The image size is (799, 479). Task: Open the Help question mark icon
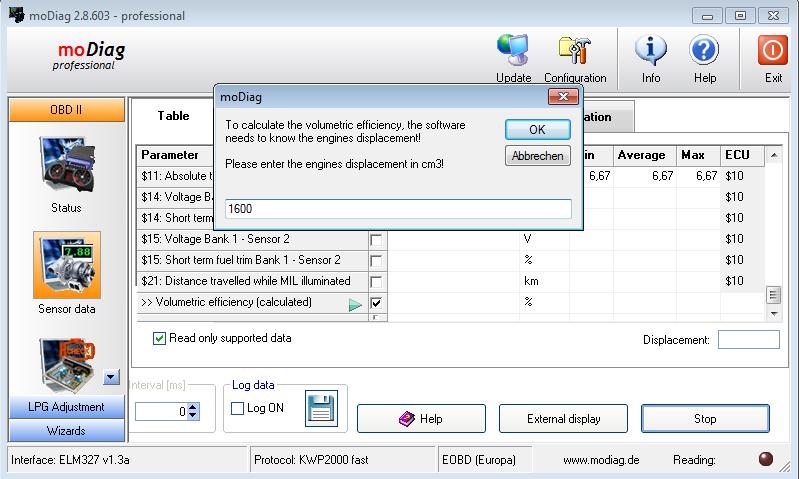point(704,50)
